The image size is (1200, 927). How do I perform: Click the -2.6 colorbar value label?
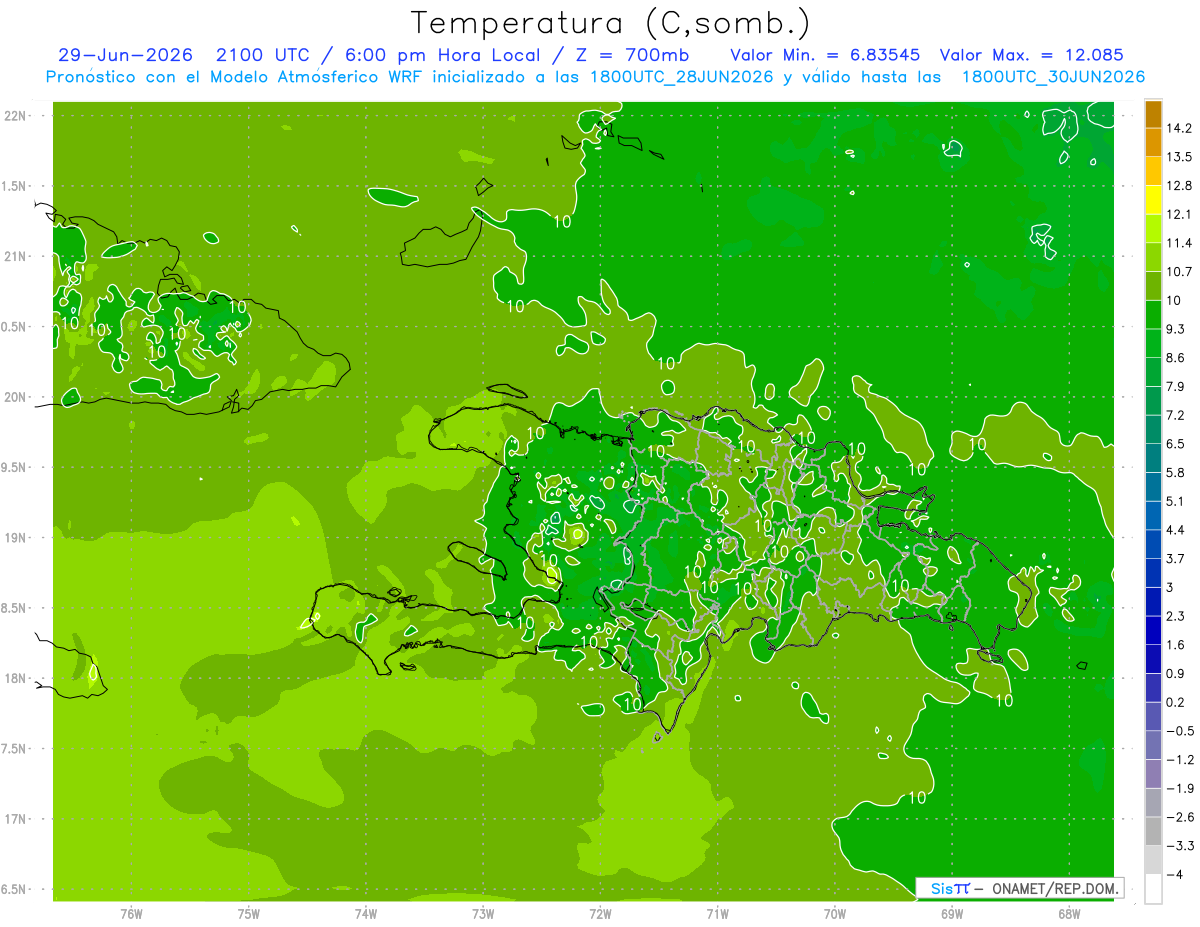point(1180,817)
